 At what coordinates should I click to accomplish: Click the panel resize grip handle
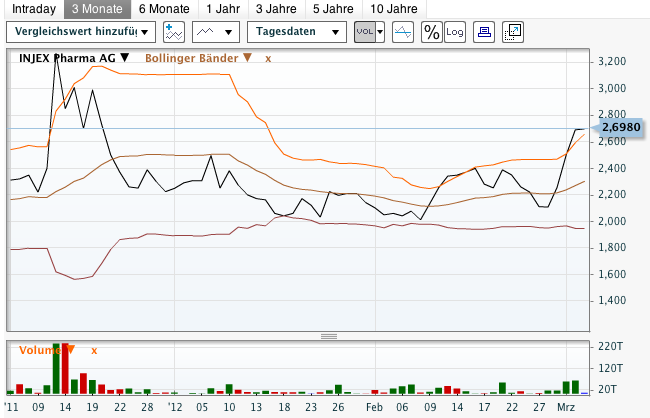click(329, 336)
